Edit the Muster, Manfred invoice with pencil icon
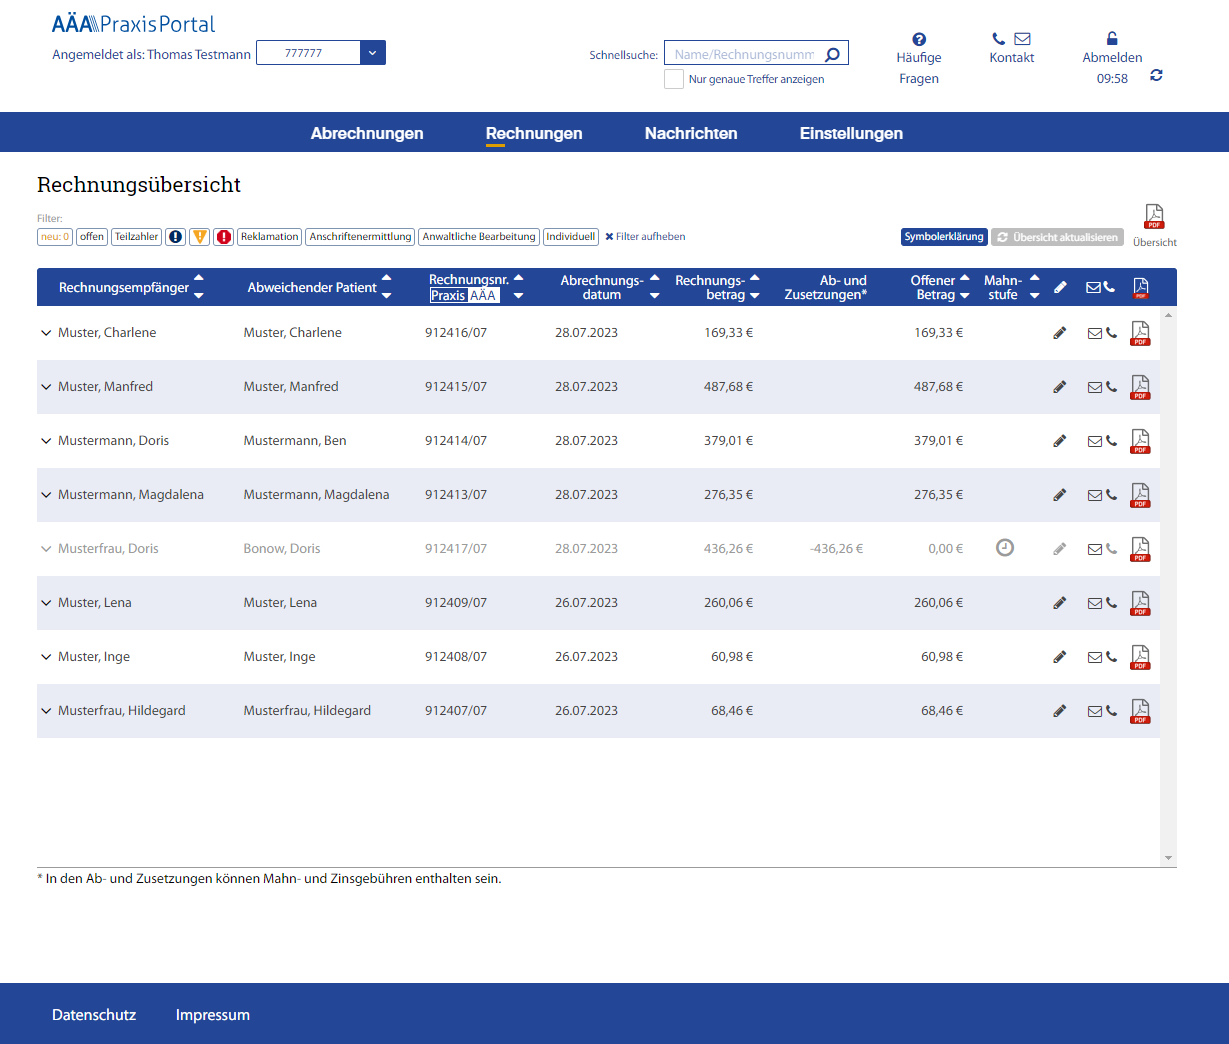 click(x=1060, y=387)
